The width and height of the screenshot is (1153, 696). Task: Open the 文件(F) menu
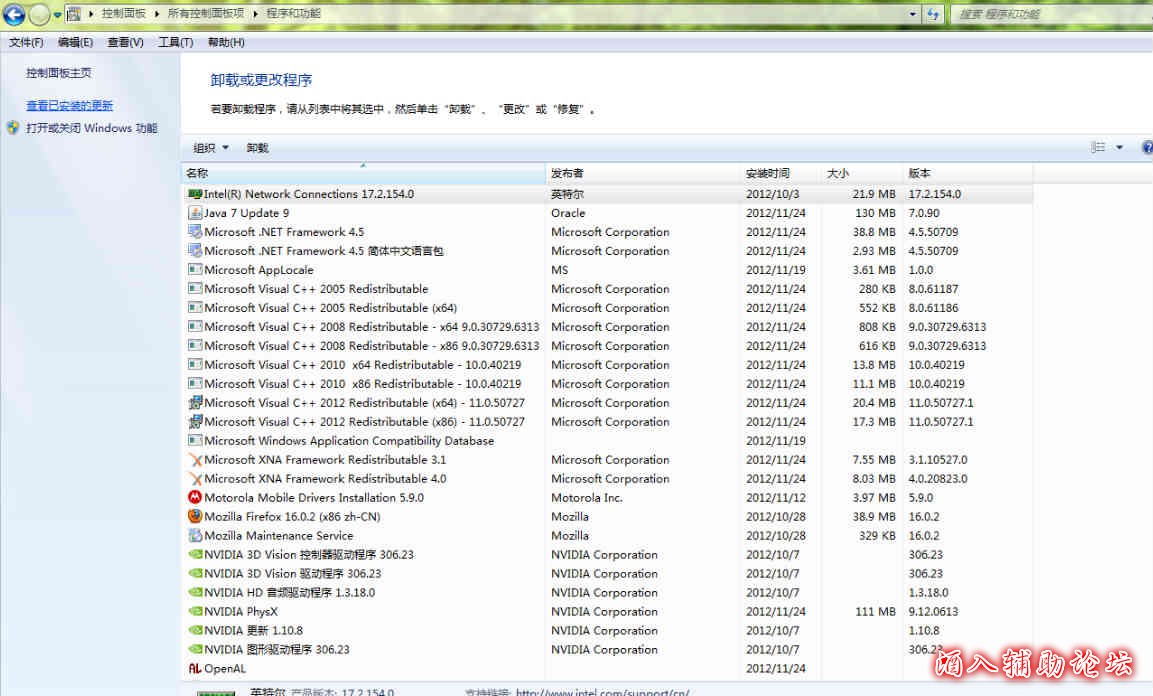[x=26, y=42]
